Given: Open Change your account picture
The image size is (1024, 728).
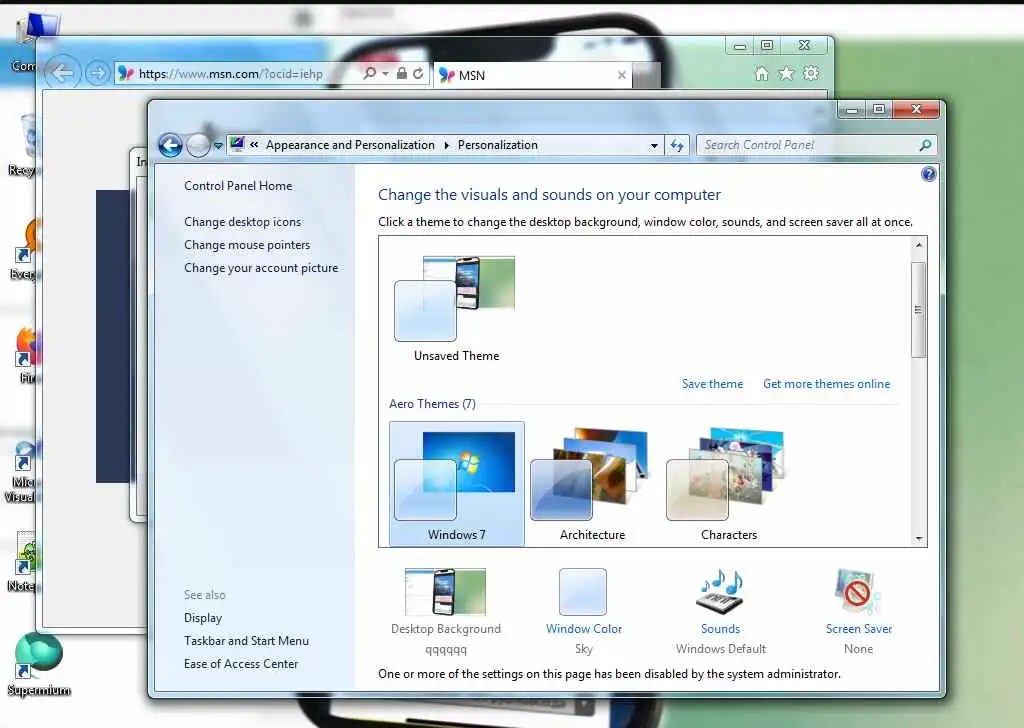Looking at the screenshot, I should 261,268.
